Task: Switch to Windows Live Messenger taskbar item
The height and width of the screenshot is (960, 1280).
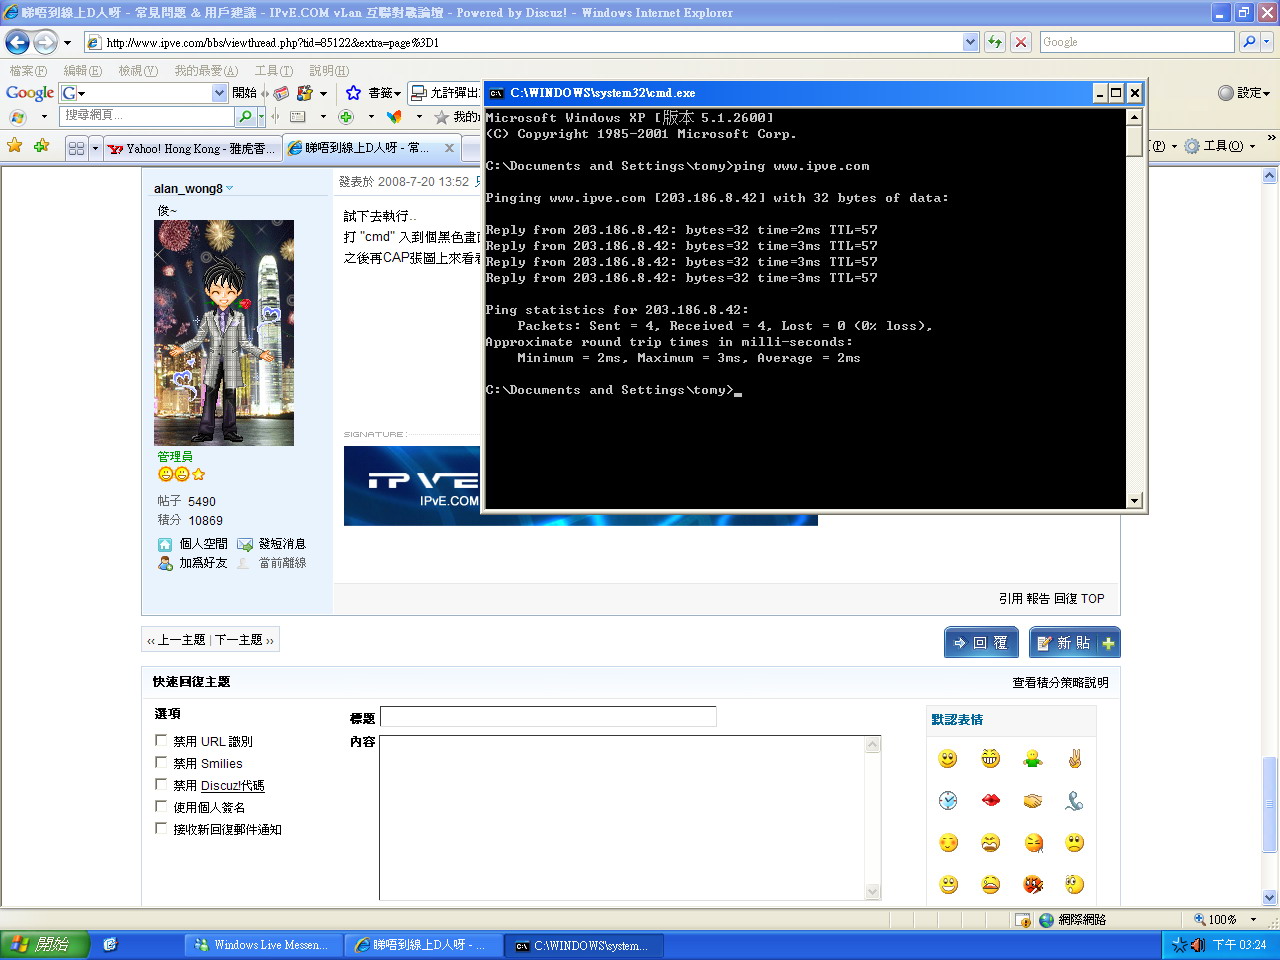Action: point(263,945)
